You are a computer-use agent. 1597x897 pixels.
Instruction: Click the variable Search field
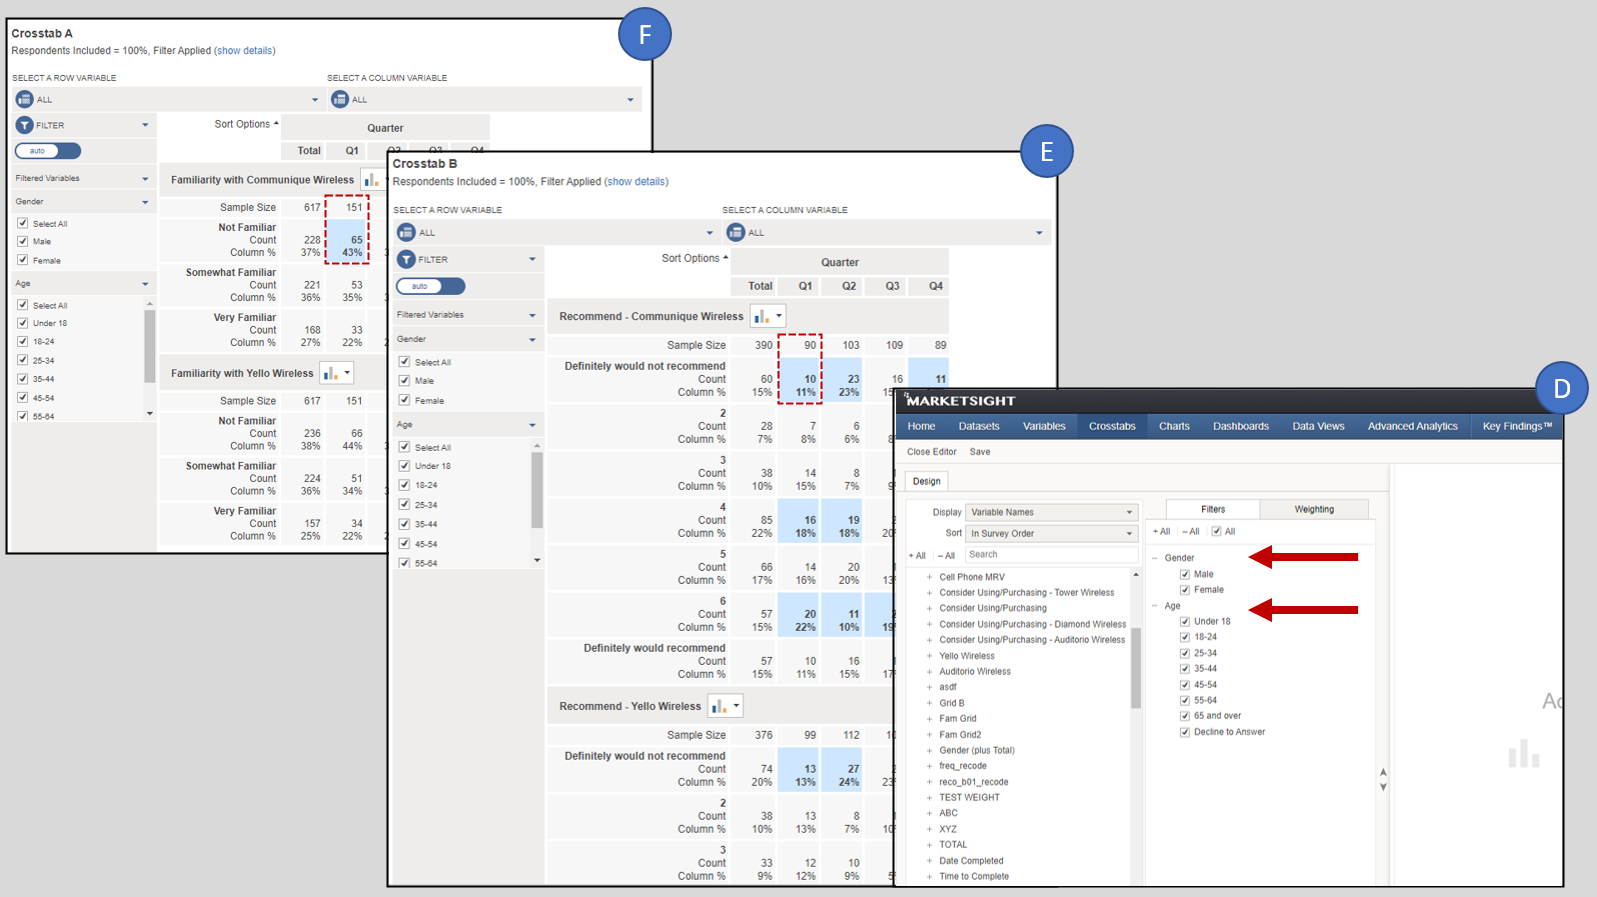pyautogui.click(x=1051, y=554)
